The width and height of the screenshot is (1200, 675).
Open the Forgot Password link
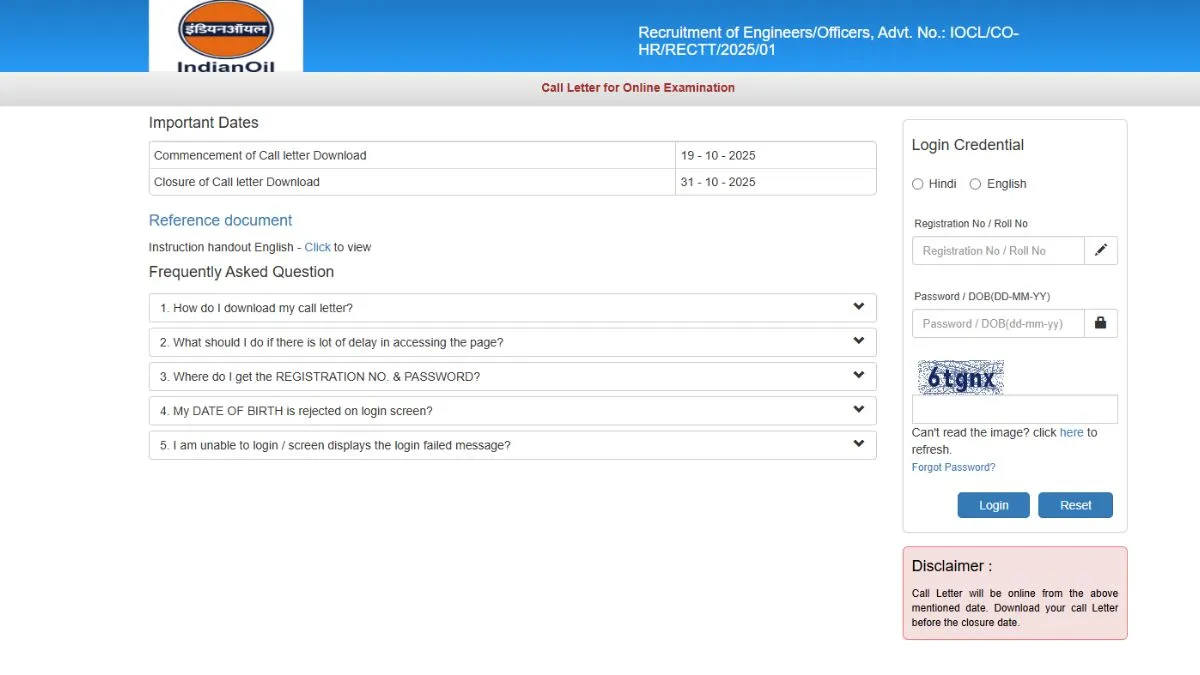pyautogui.click(x=953, y=467)
